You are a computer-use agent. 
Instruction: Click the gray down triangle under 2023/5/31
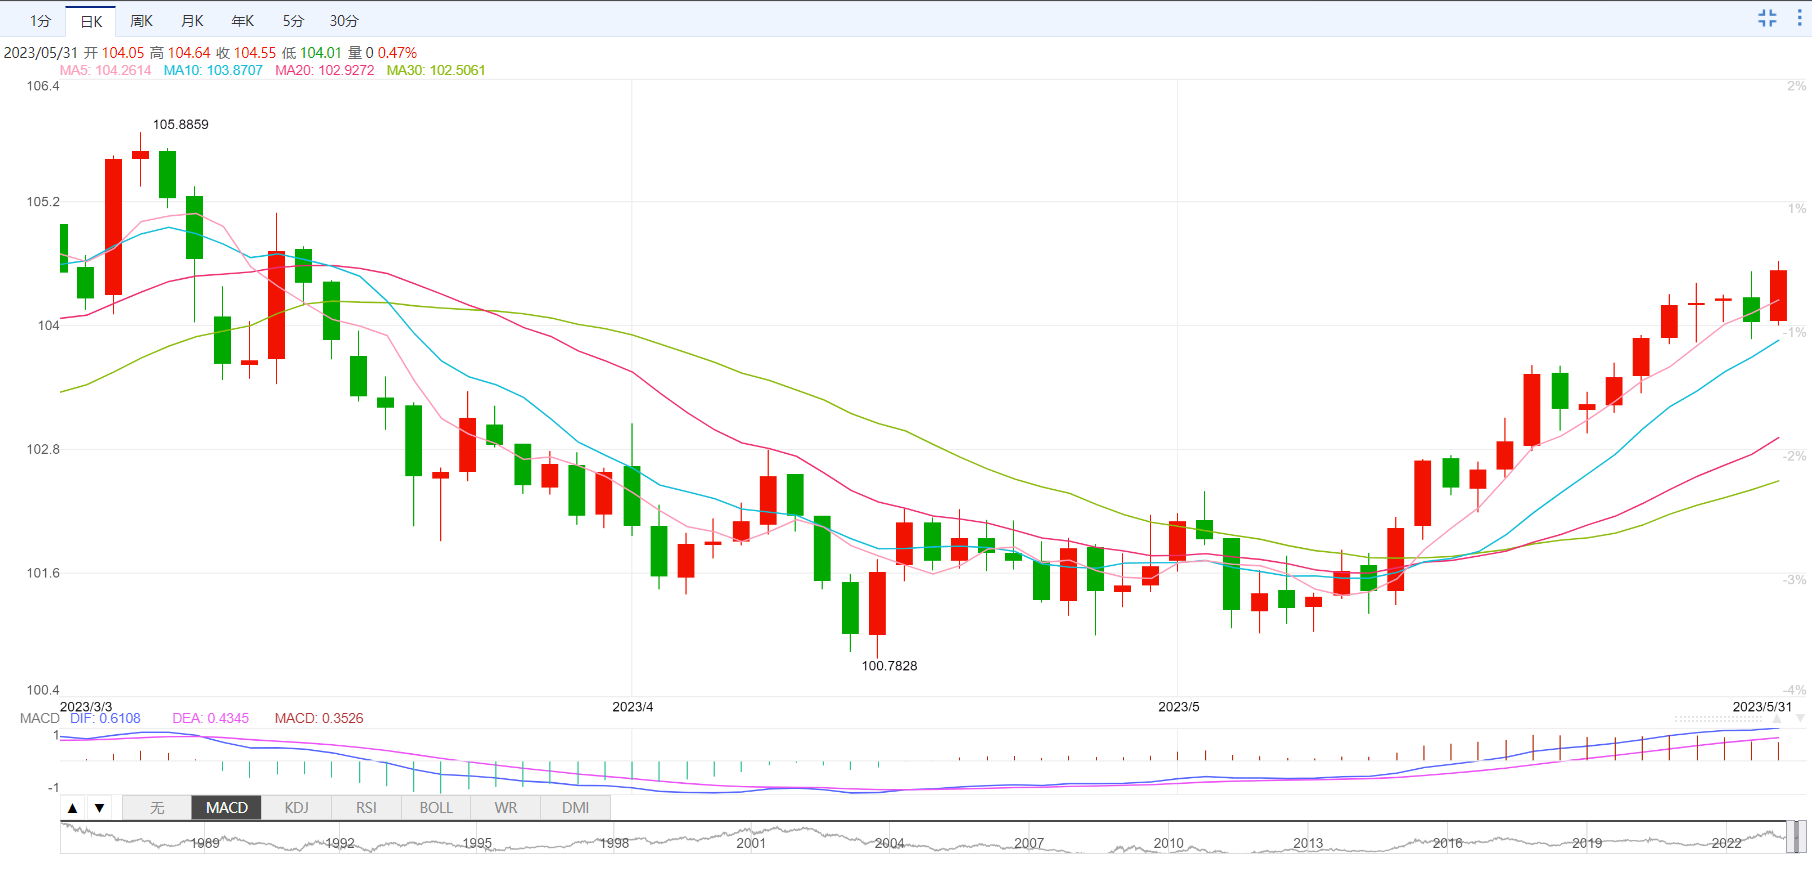pos(1800,719)
